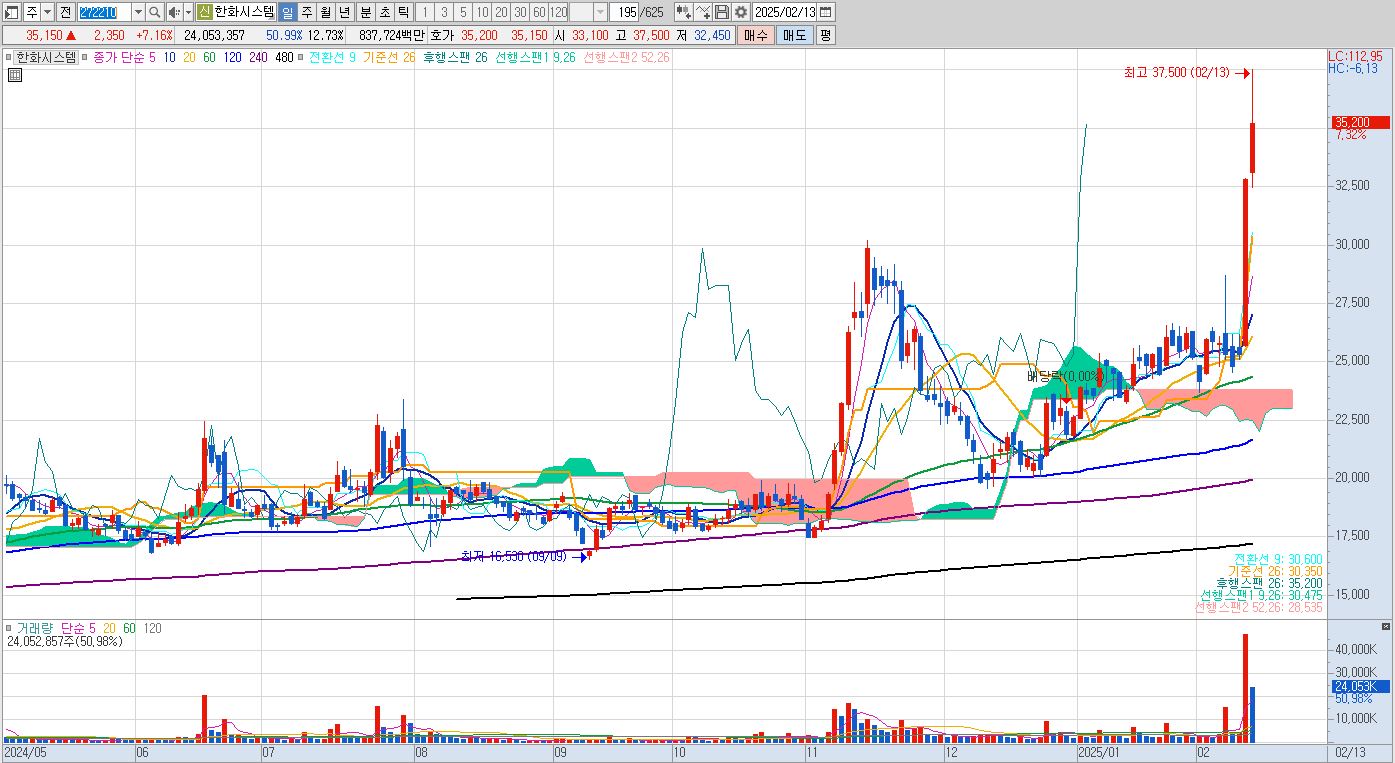Click the 전 button

point(65,12)
